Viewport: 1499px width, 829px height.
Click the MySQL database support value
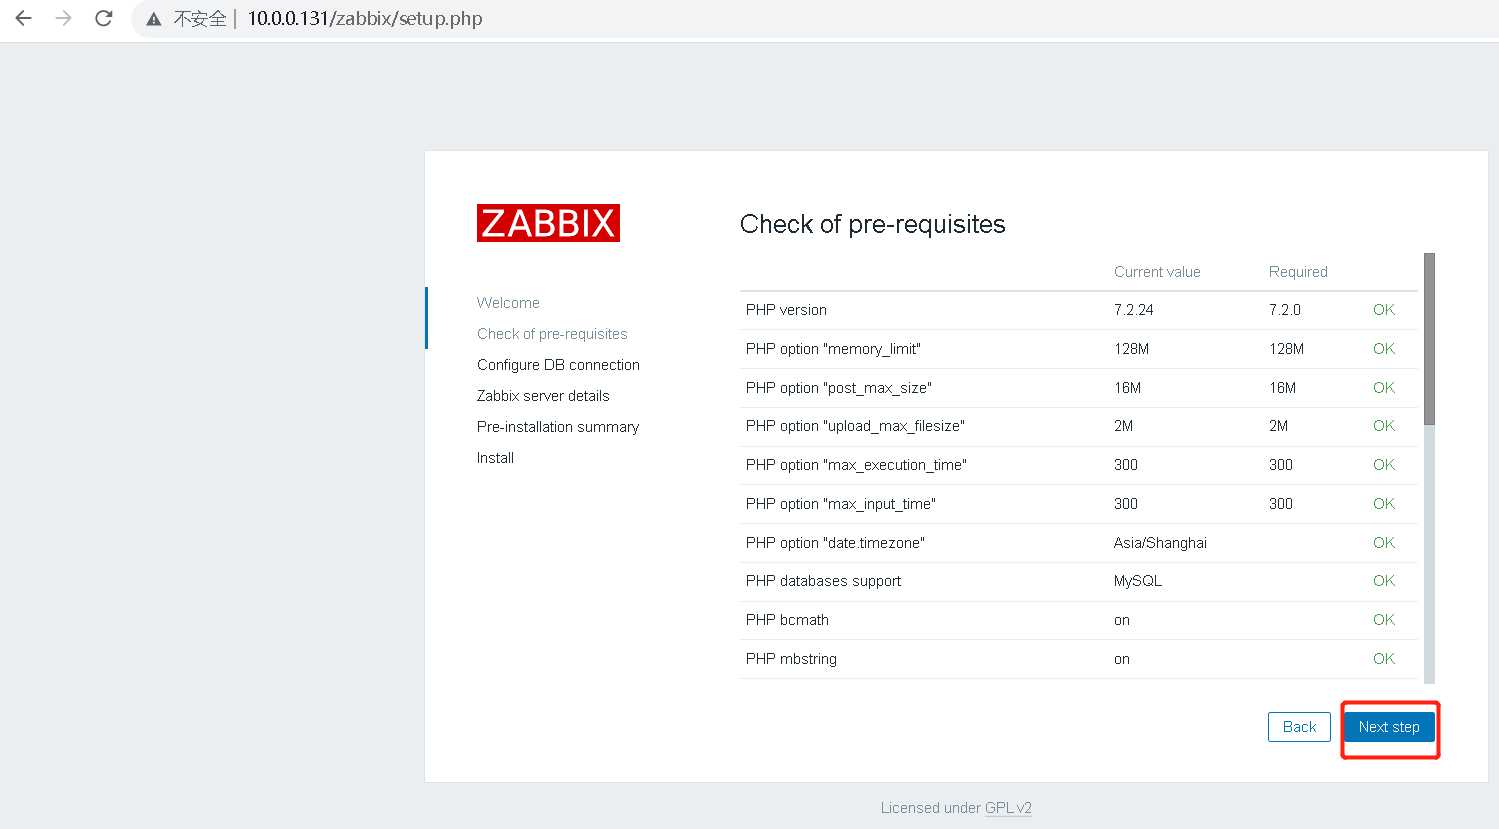click(1138, 581)
